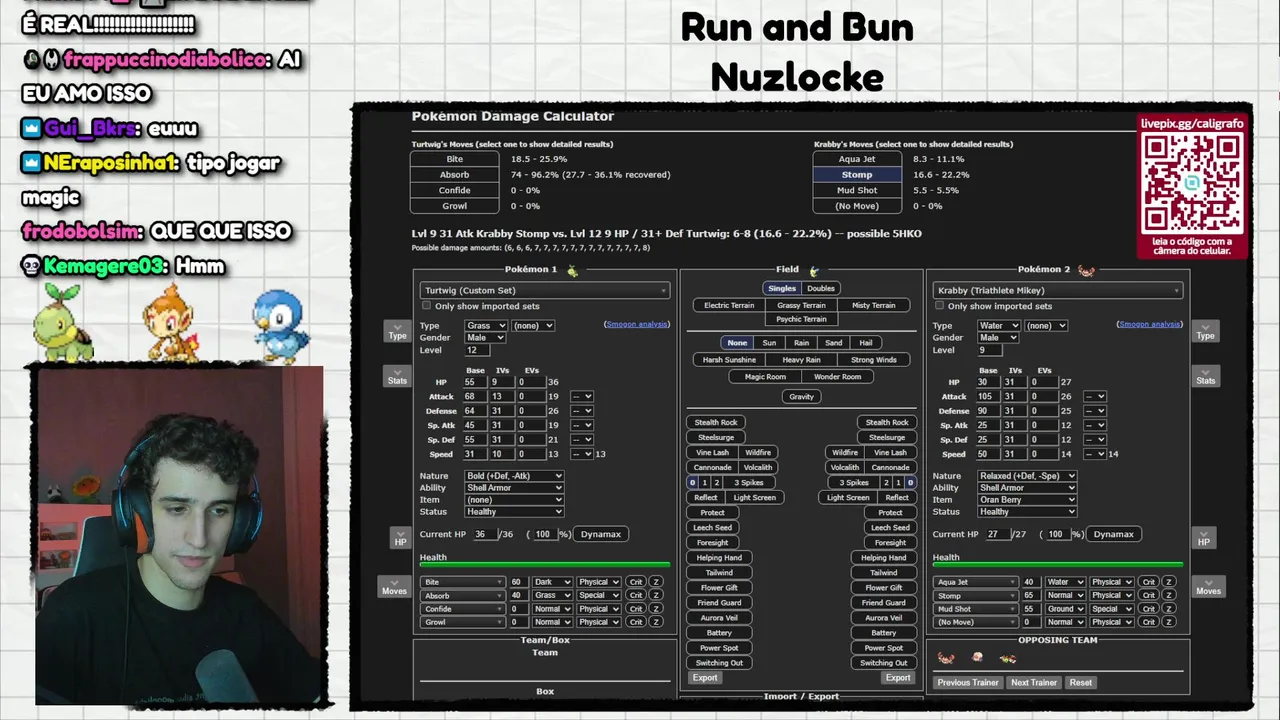The height and width of the screenshot is (720, 1280).
Task: Enable Gravity on the field
Action: point(801,396)
